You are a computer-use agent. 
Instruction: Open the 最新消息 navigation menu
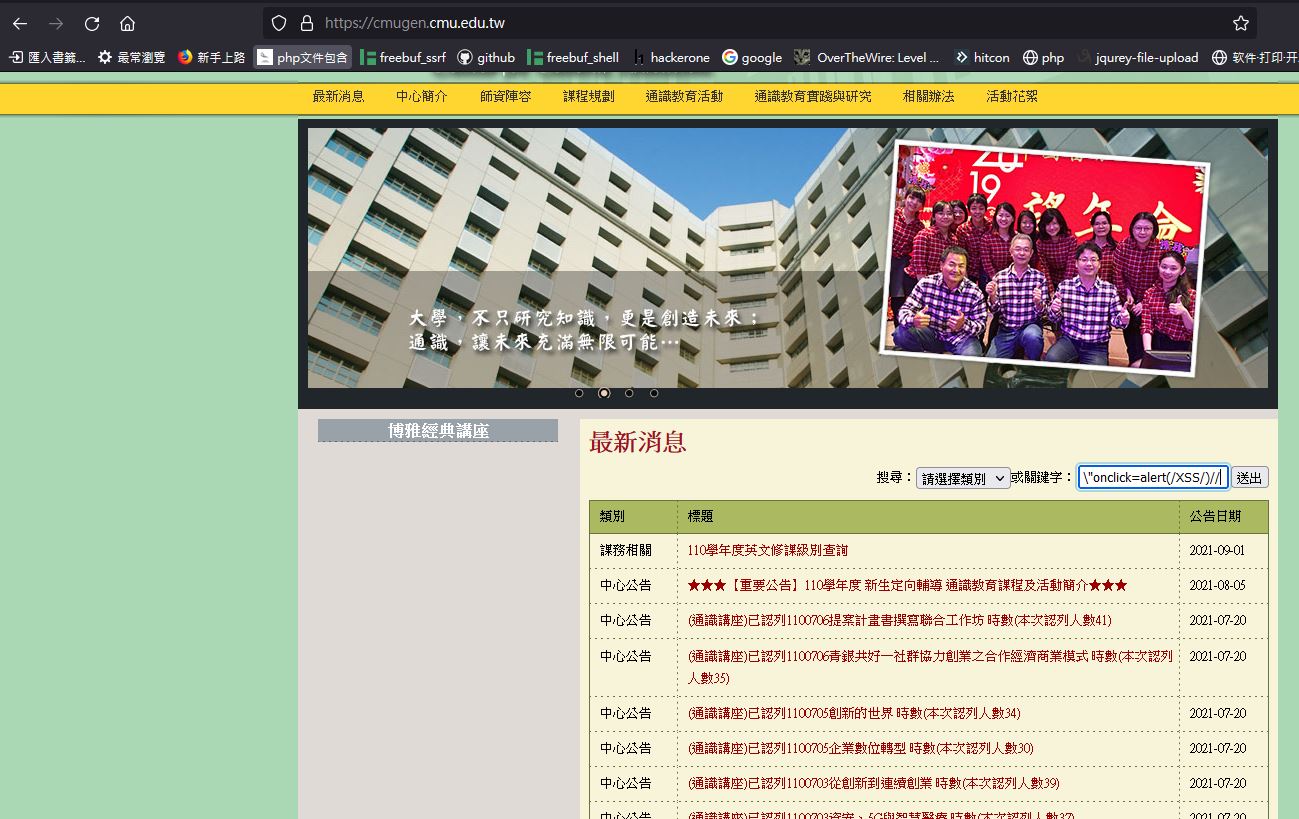coord(338,97)
